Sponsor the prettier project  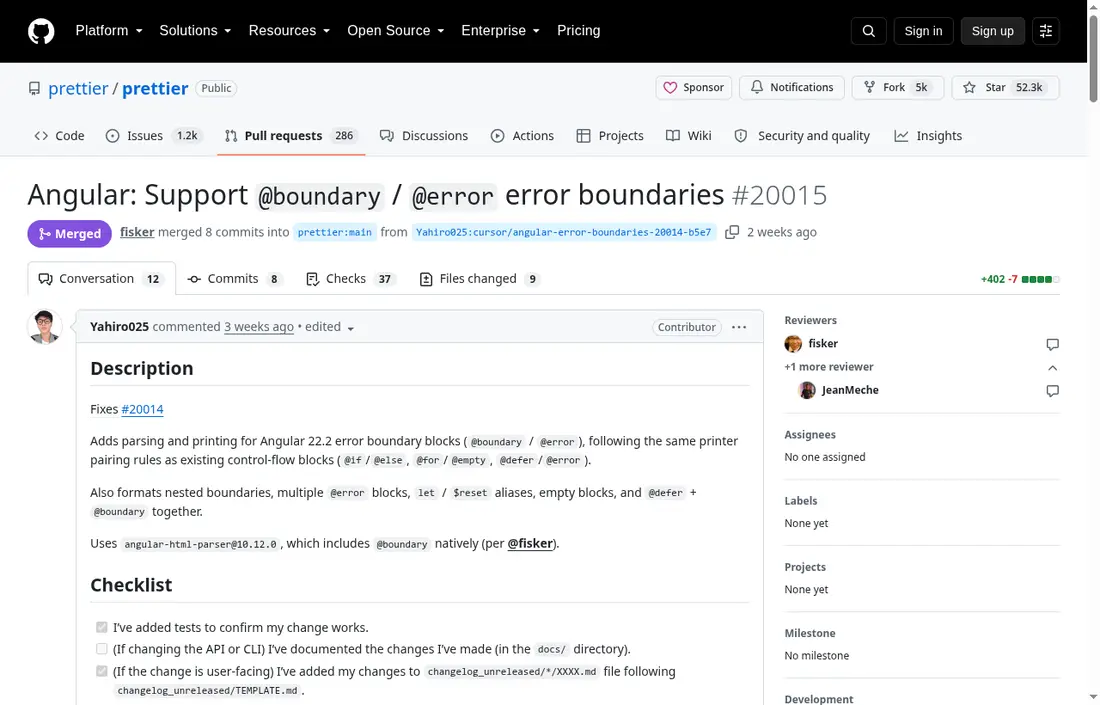coord(694,88)
